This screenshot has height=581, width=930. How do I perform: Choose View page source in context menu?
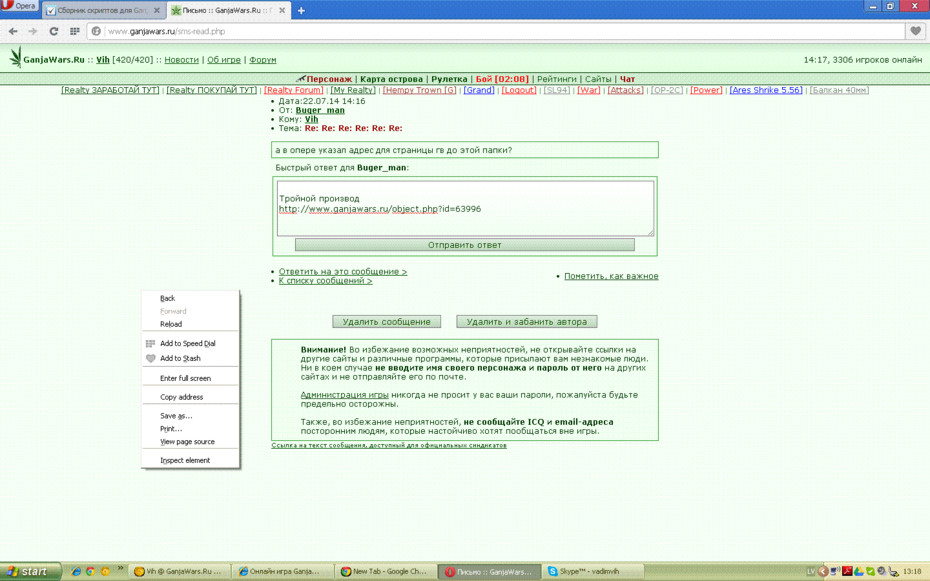point(190,442)
